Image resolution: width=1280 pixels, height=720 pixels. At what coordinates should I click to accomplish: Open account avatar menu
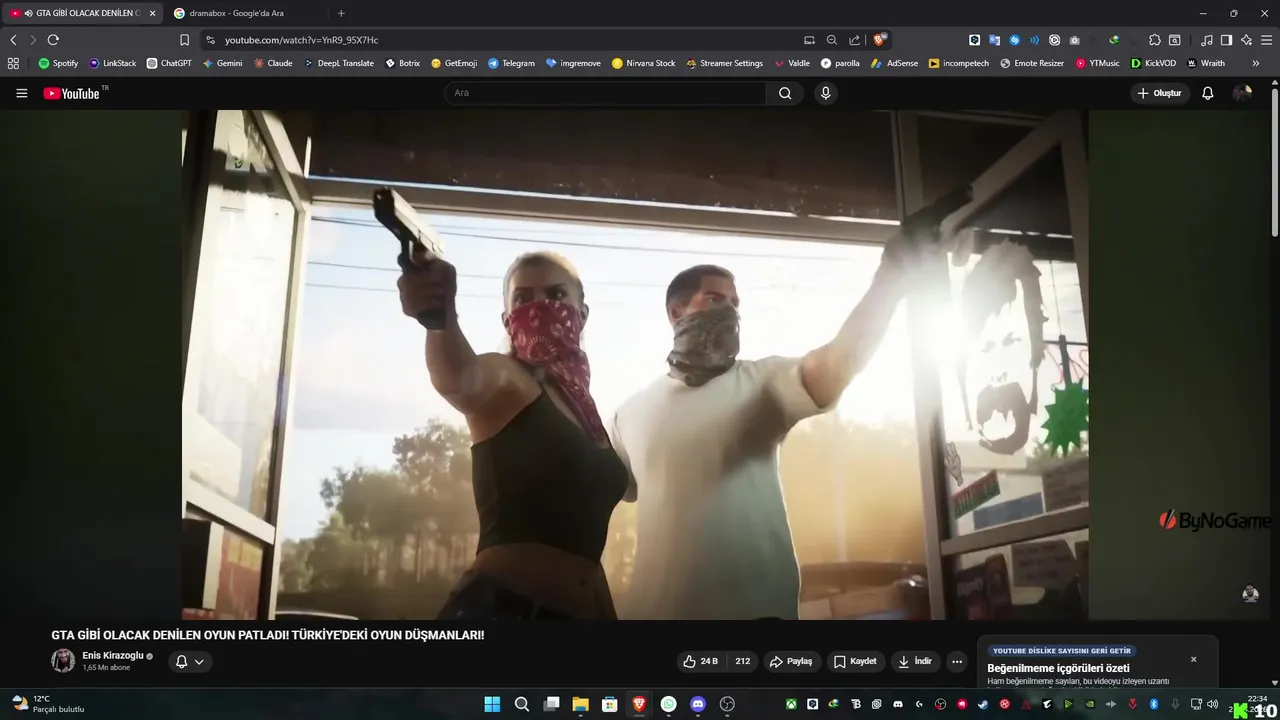[1243, 93]
